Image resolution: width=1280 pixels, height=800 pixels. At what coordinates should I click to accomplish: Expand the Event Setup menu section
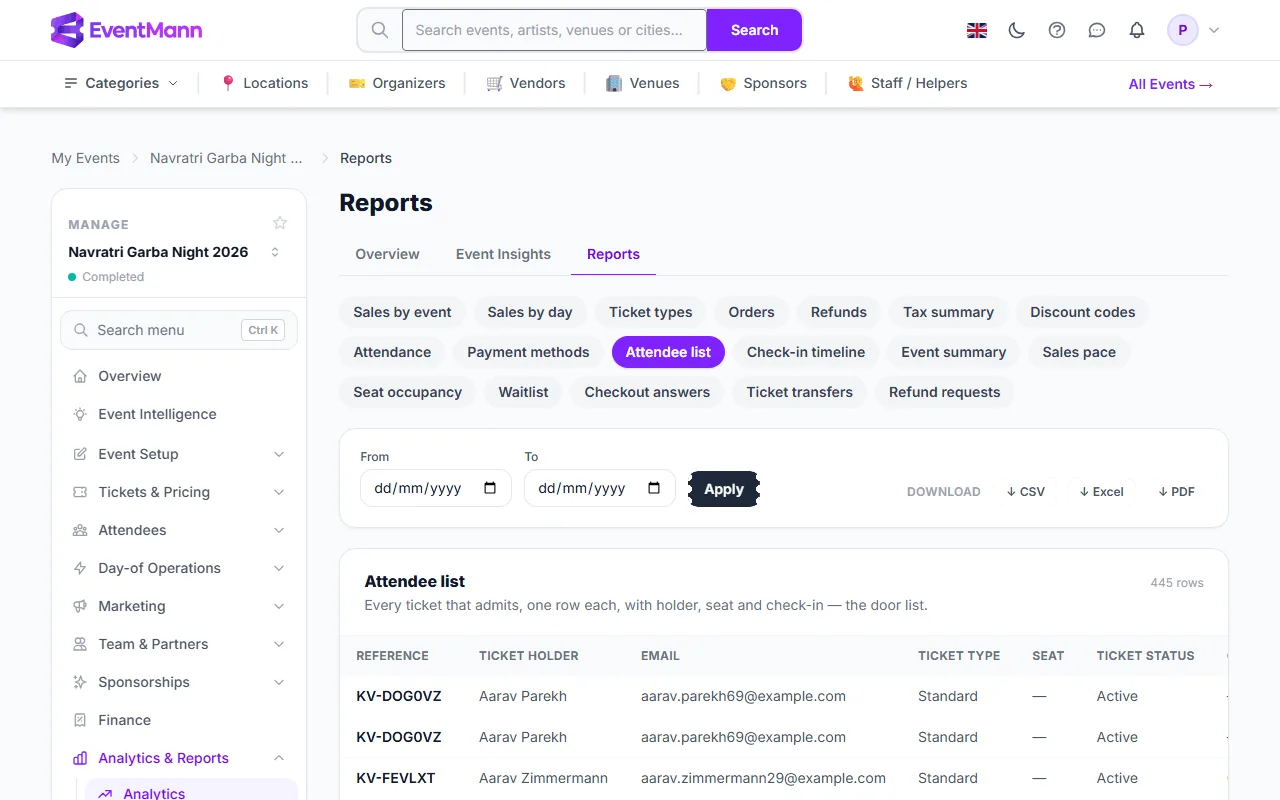(179, 454)
